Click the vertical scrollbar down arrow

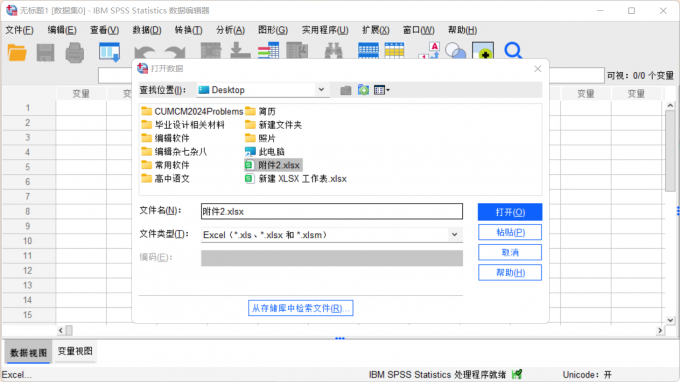point(670,320)
